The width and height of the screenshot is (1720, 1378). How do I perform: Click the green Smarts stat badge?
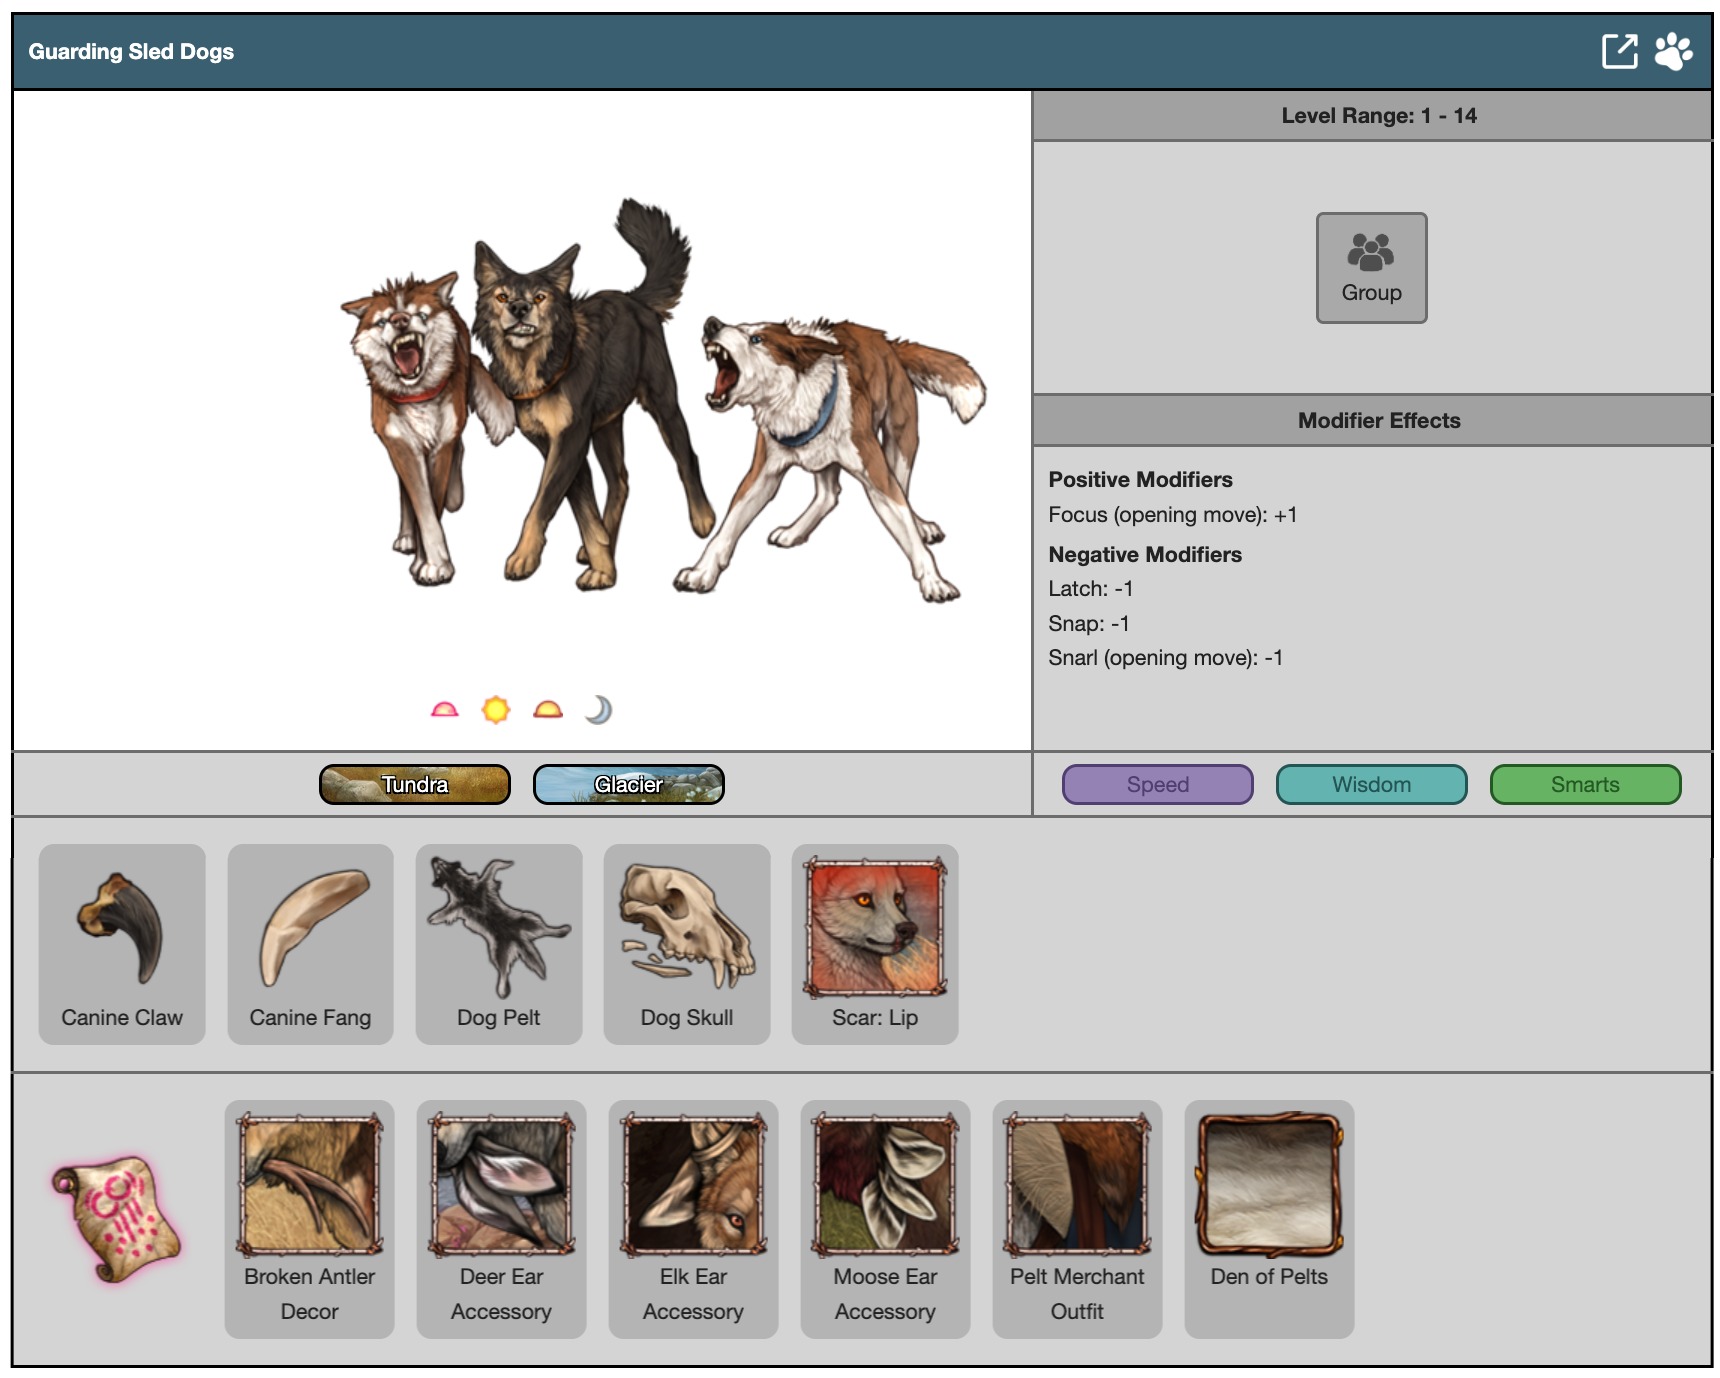1585,785
